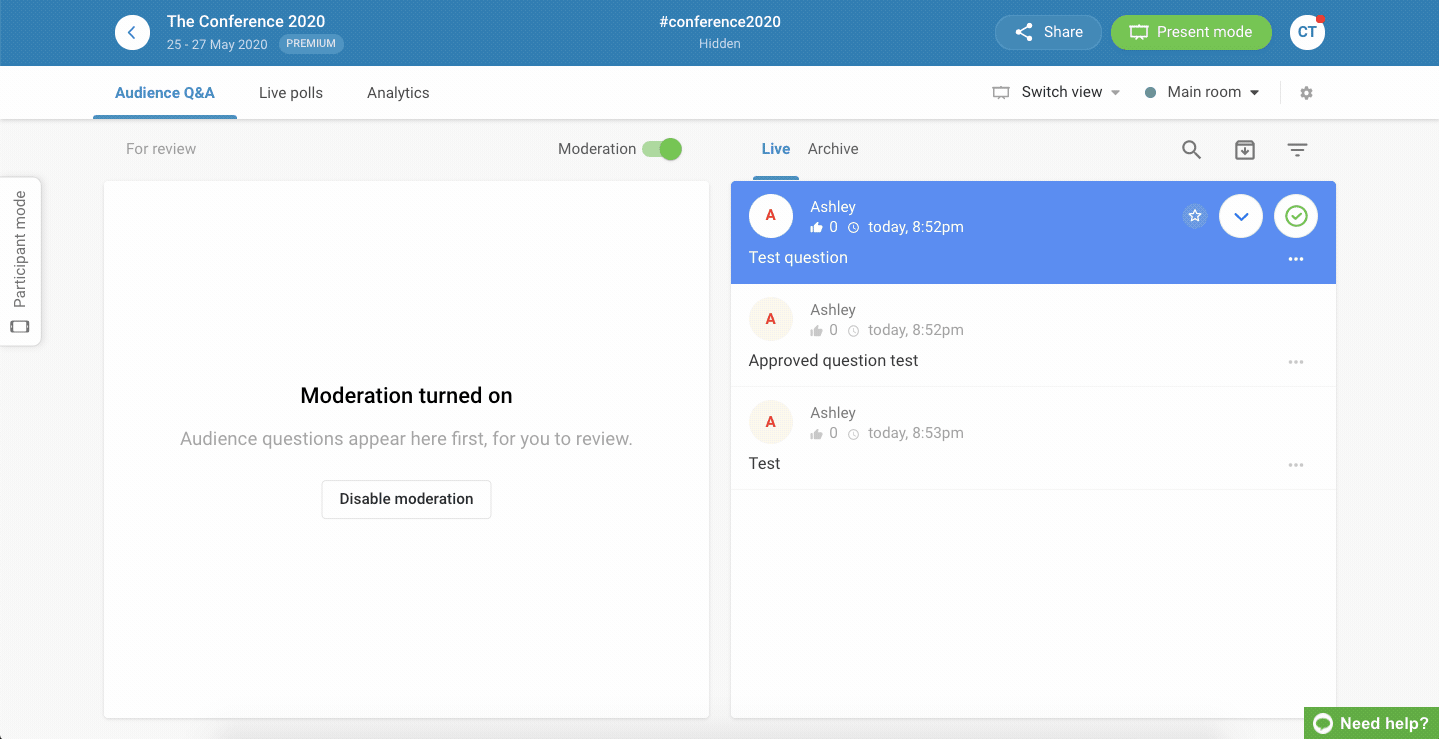Go back using the header arrow button
Screen dimensions: 1439x739
coord(132,32)
